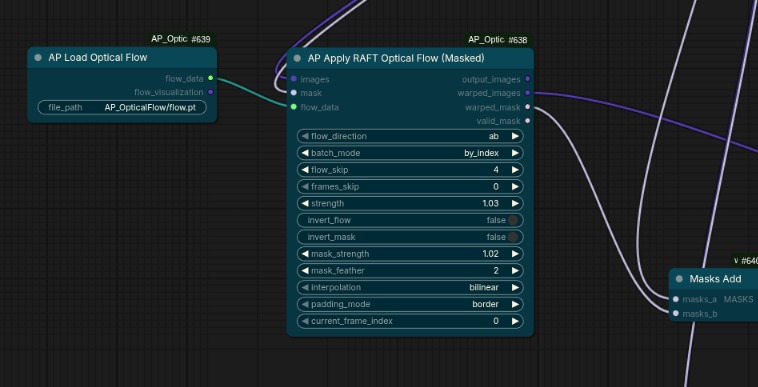The height and width of the screenshot is (387, 758).
Task: Select previous padding_mode option
Action: click(x=305, y=304)
